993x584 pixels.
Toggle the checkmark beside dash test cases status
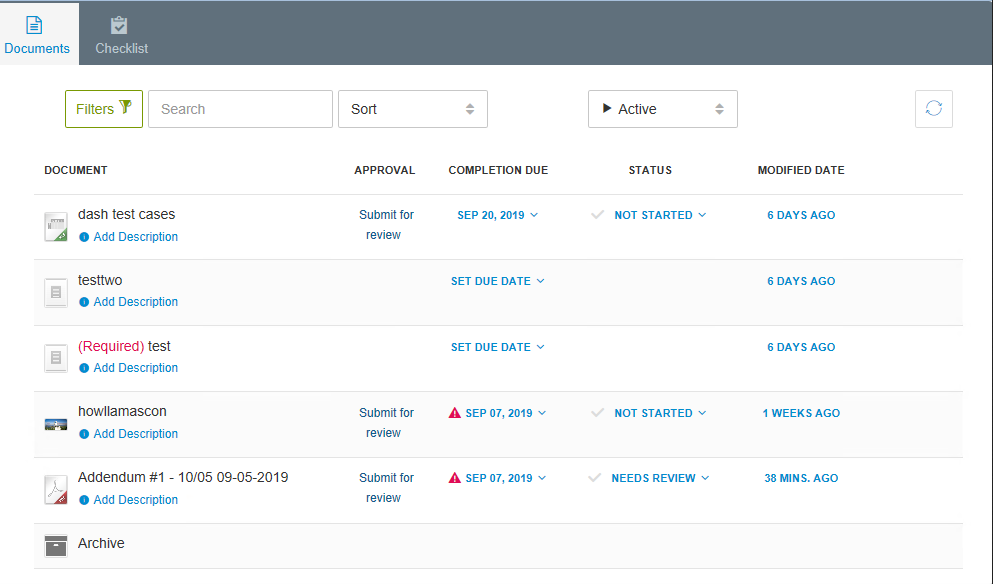[x=596, y=215]
